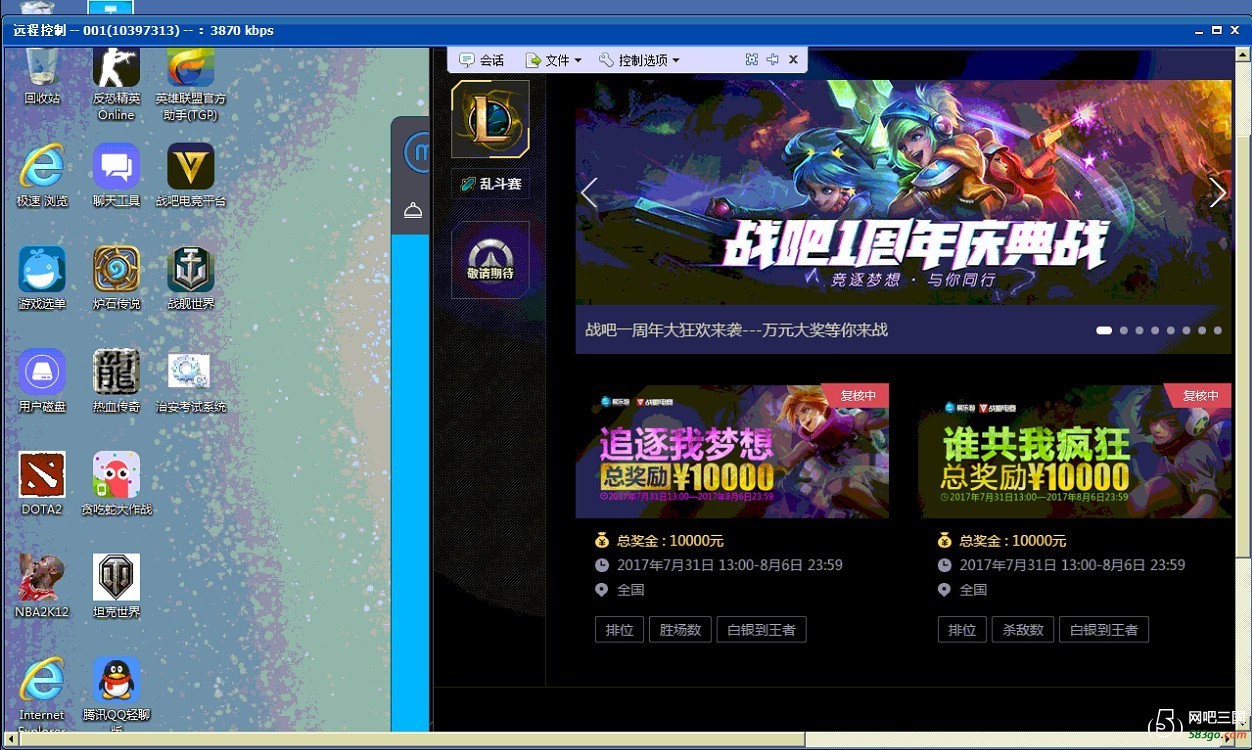Open the 文件 dropdown menu
This screenshot has width=1252, height=750.
553,60
